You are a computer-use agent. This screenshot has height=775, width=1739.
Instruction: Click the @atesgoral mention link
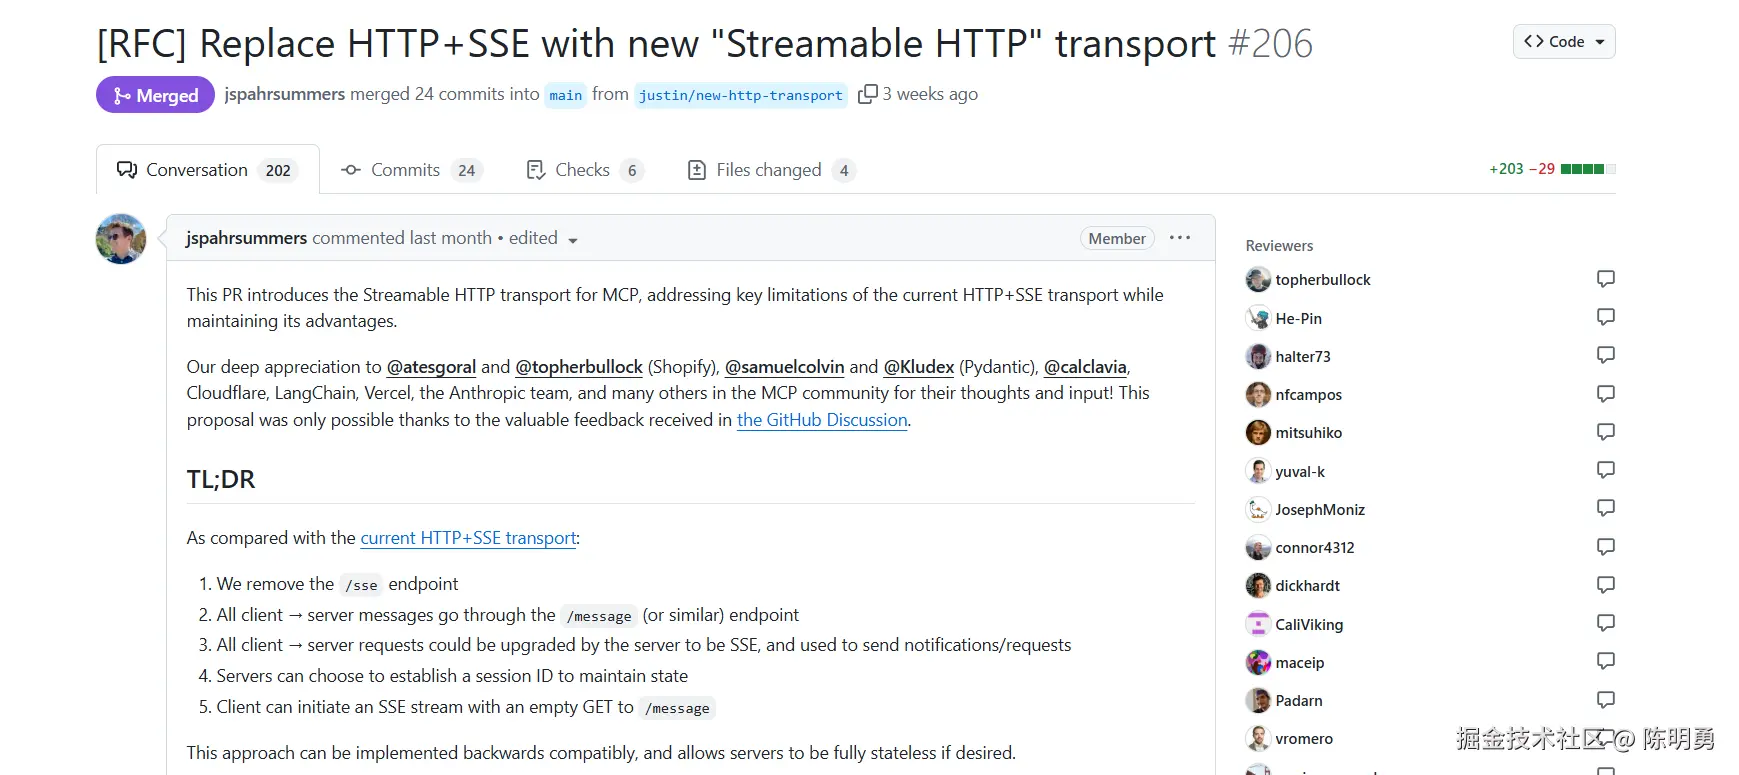(431, 367)
